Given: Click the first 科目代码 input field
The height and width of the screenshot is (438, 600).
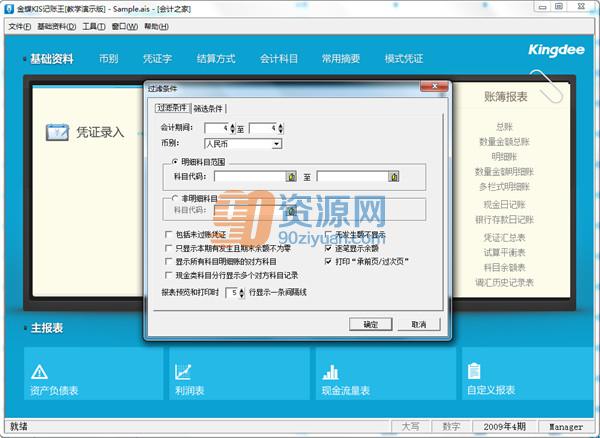Looking at the screenshot, I should tap(250, 176).
